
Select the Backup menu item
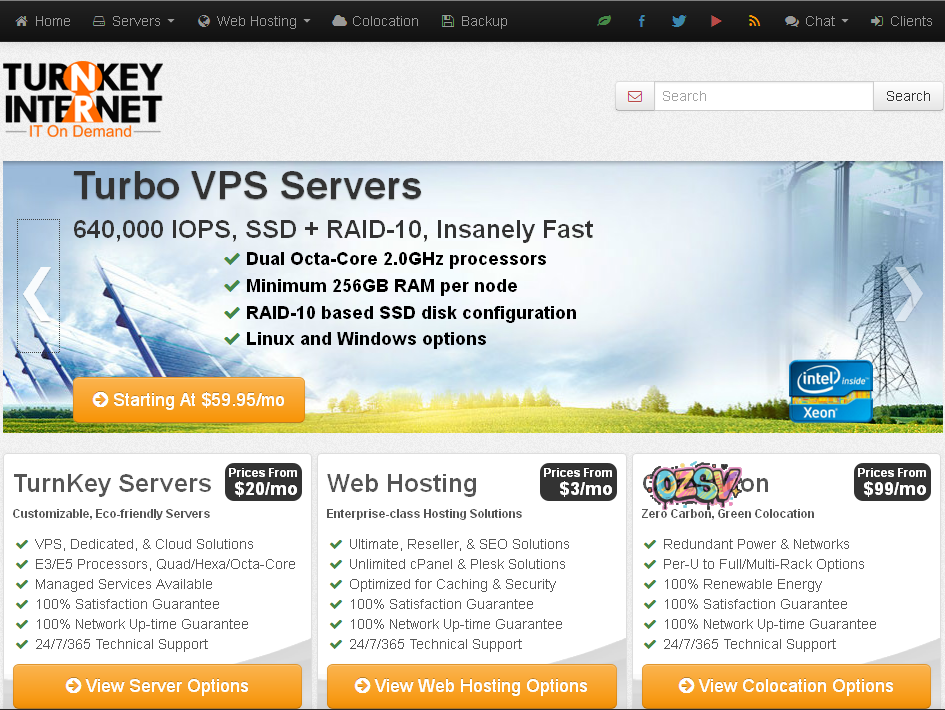click(474, 21)
